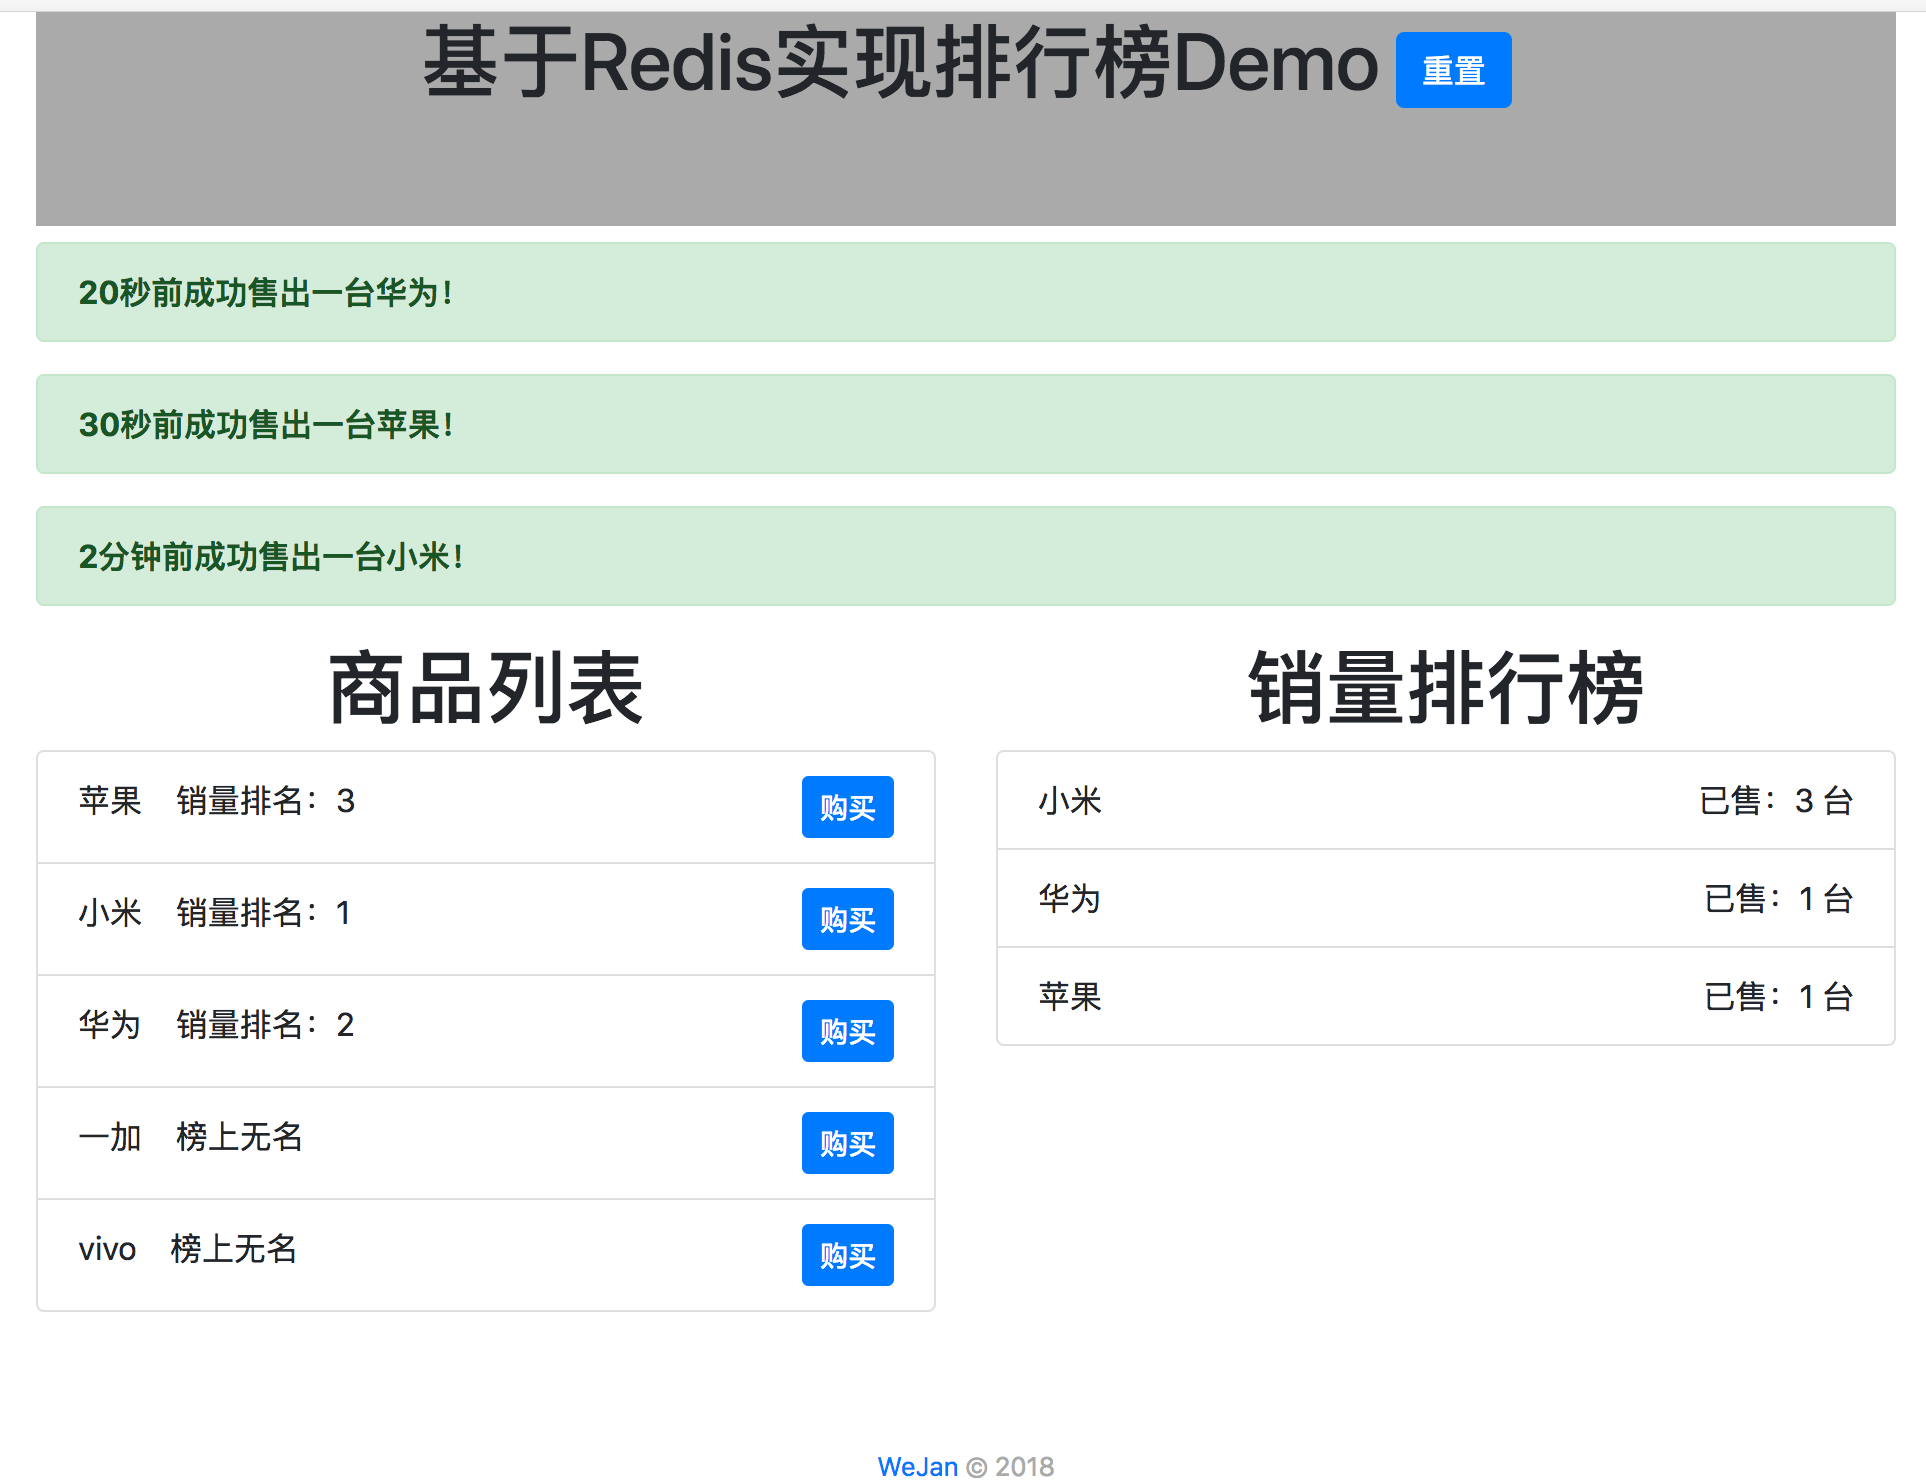Click the 基于Redis实现排行榜Demo title
This screenshot has height=1482, width=1926.
900,63
